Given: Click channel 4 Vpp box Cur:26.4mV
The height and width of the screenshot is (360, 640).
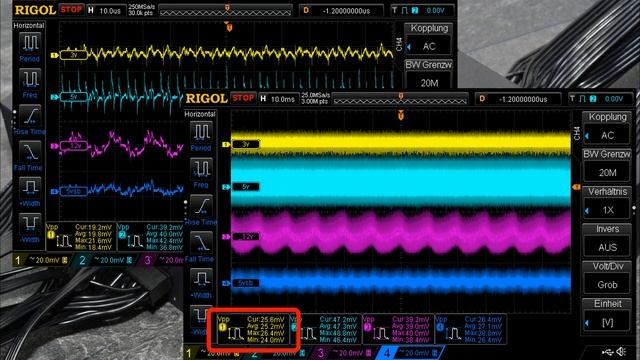Looking at the screenshot, I should click(x=471, y=329).
